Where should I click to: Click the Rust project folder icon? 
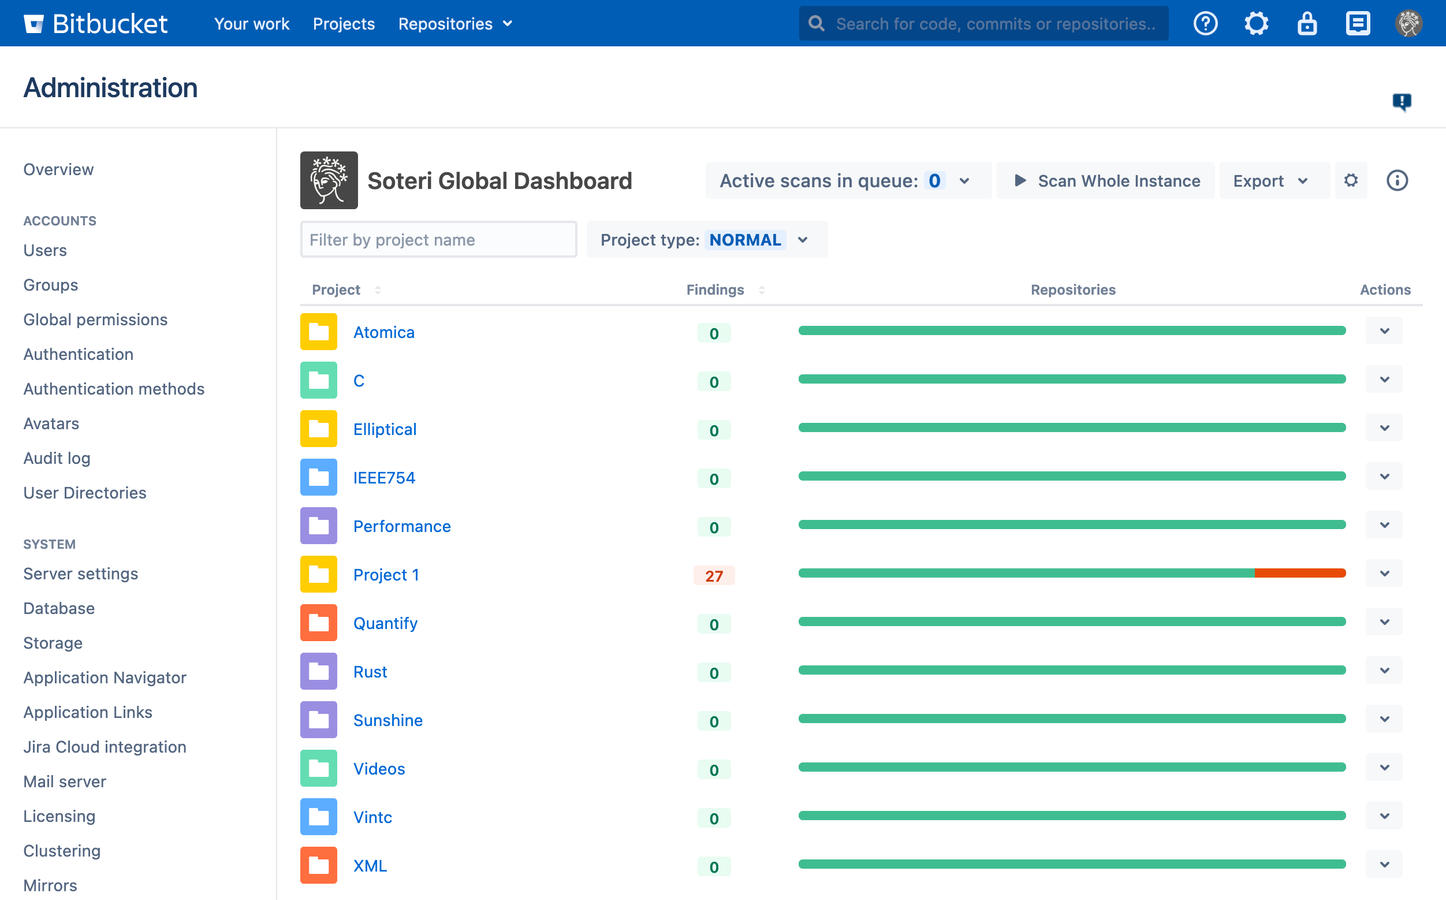(319, 671)
